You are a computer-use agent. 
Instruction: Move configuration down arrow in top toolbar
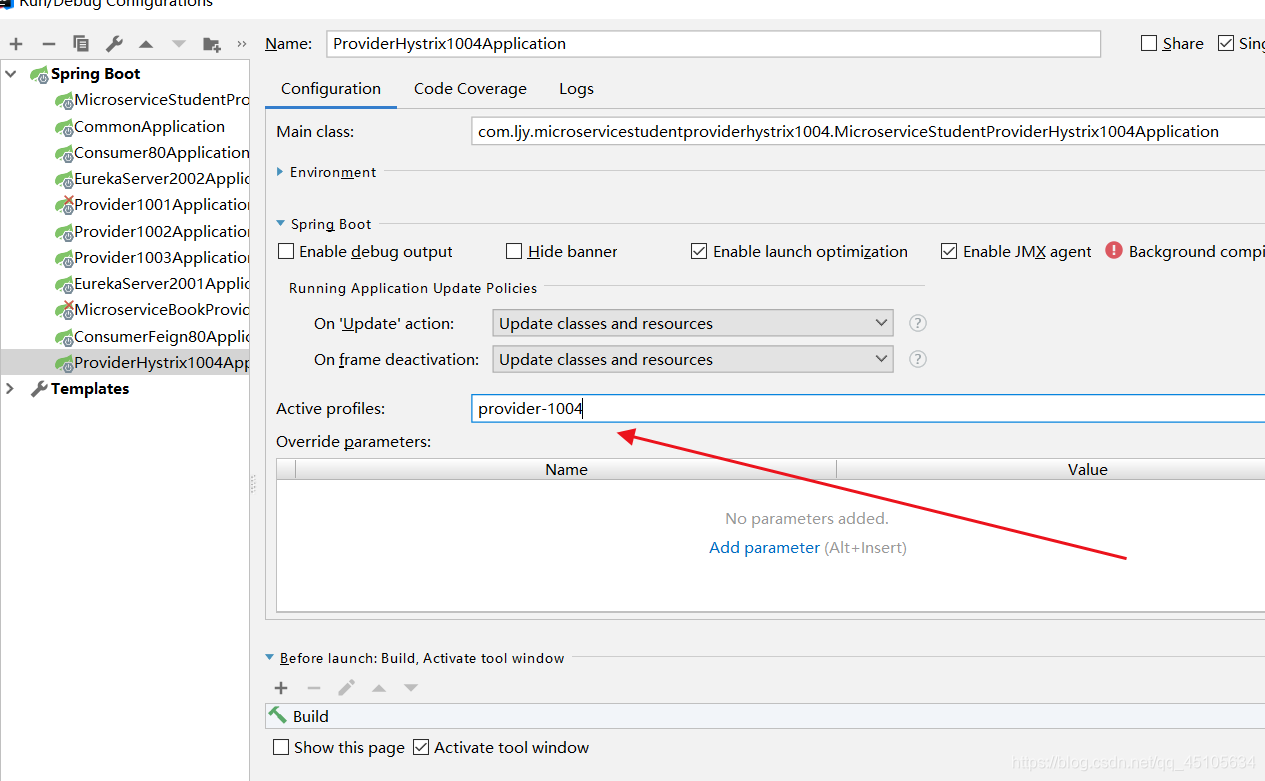coord(179,44)
